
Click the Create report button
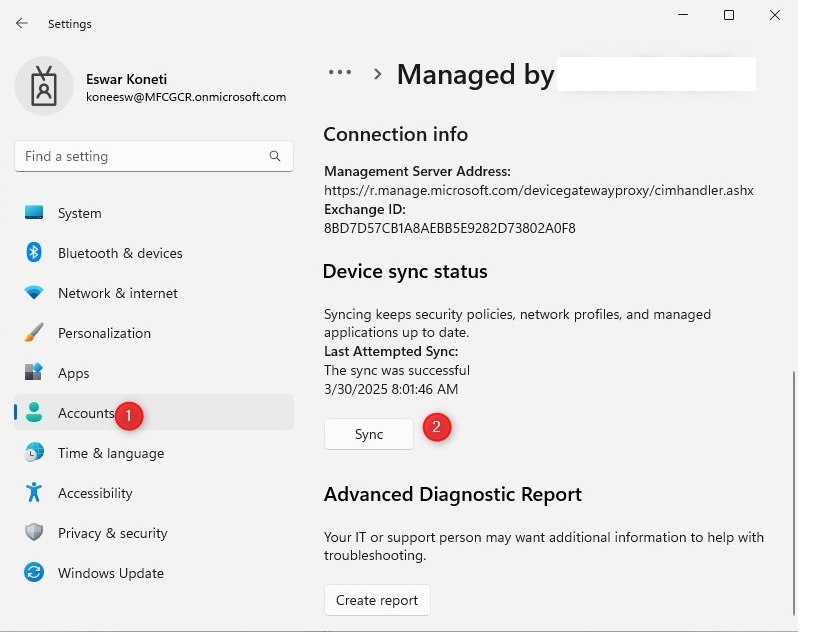377,600
